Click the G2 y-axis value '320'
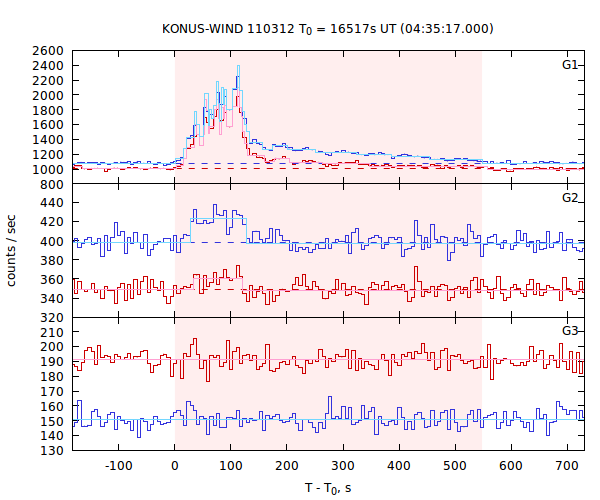The height and width of the screenshot is (500, 600). 52,318
